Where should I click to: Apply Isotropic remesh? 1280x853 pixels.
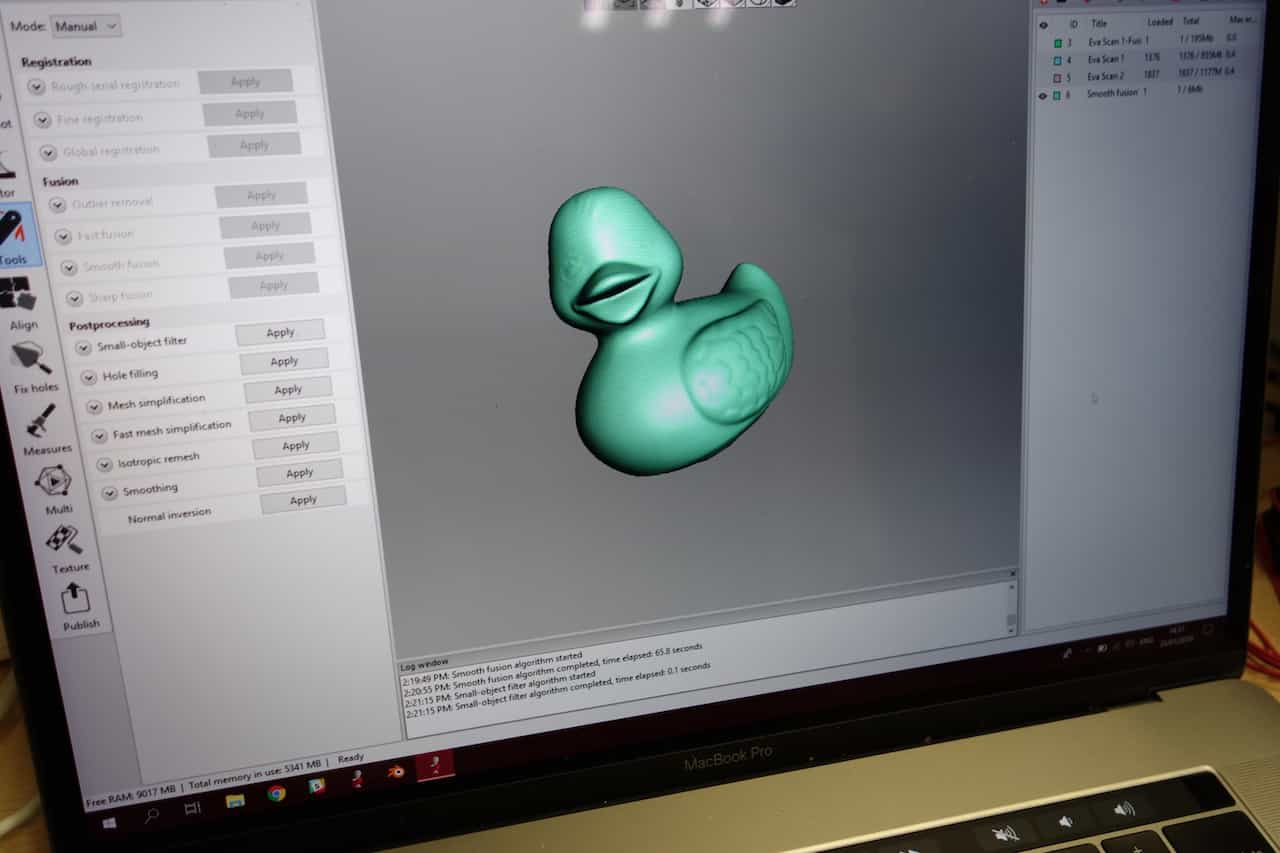296,445
